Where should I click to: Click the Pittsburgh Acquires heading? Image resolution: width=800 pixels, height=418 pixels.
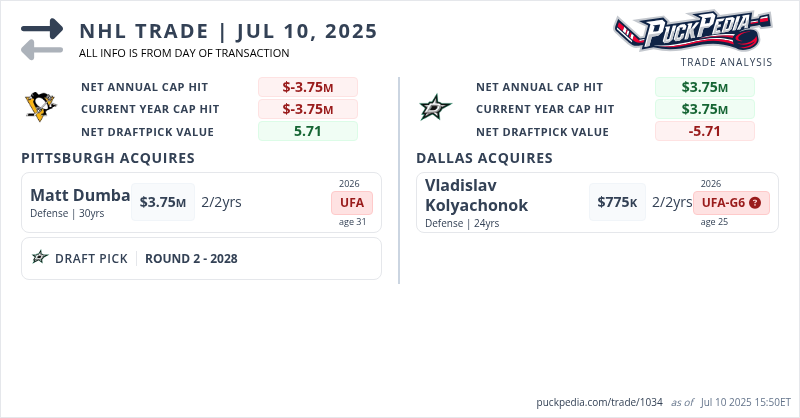click(x=108, y=158)
